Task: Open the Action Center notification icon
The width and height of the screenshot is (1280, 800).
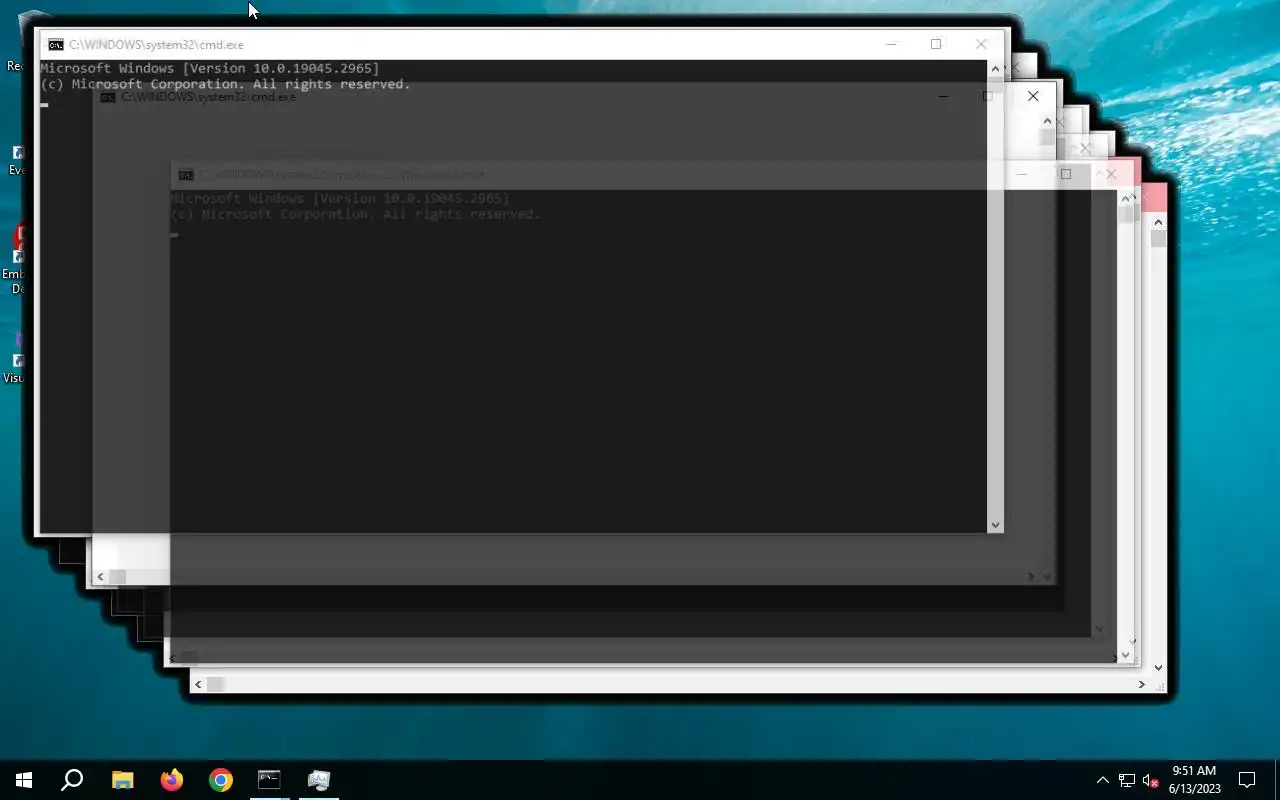Action: point(1247,780)
